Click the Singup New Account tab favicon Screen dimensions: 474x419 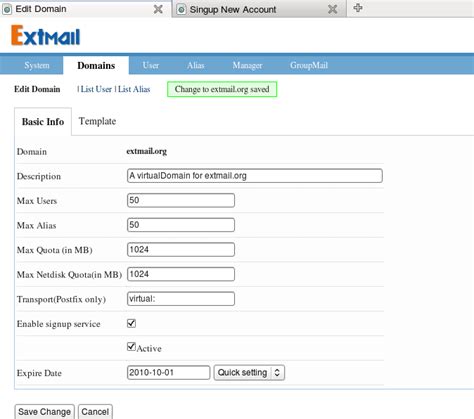(x=181, y=9)
